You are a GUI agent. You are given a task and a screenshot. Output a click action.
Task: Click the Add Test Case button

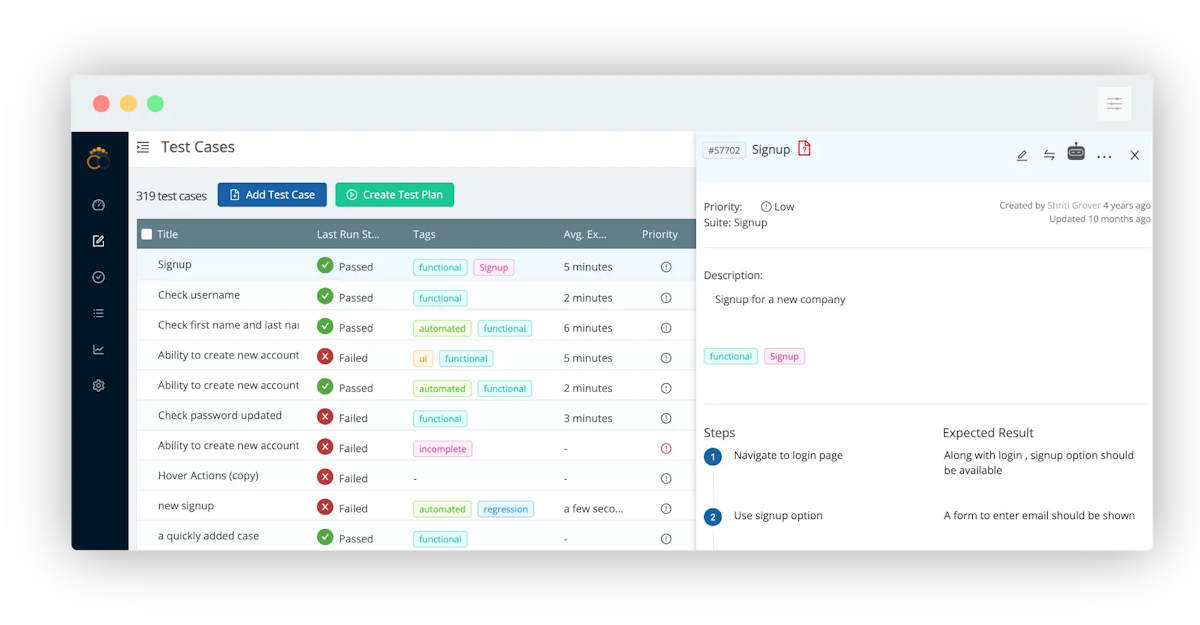click(x=272, y=194)
